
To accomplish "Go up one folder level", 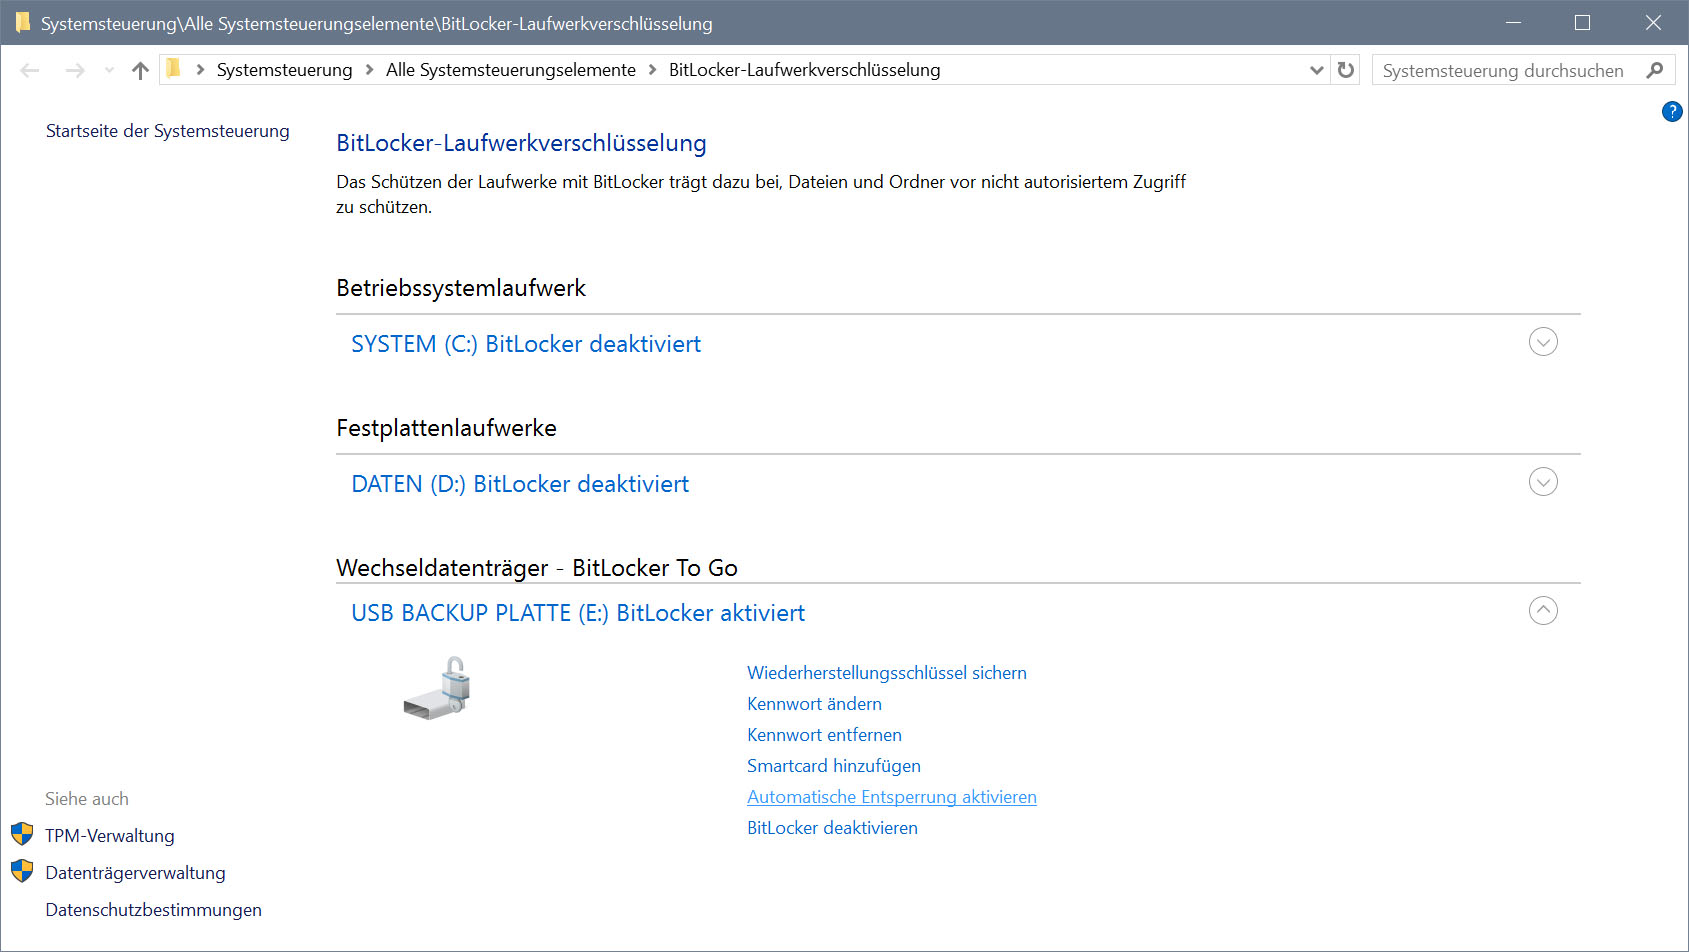I will coord(140,70).
